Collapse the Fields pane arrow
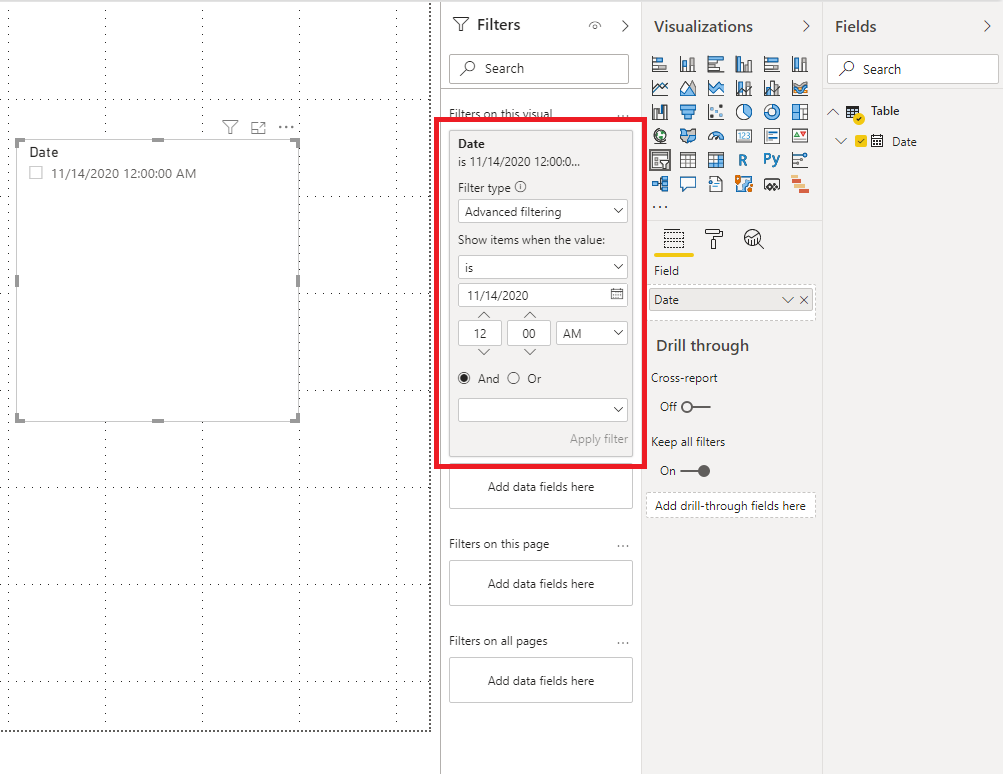The height and width of the screenshot is (774, 1003). [x=987, y=26]
